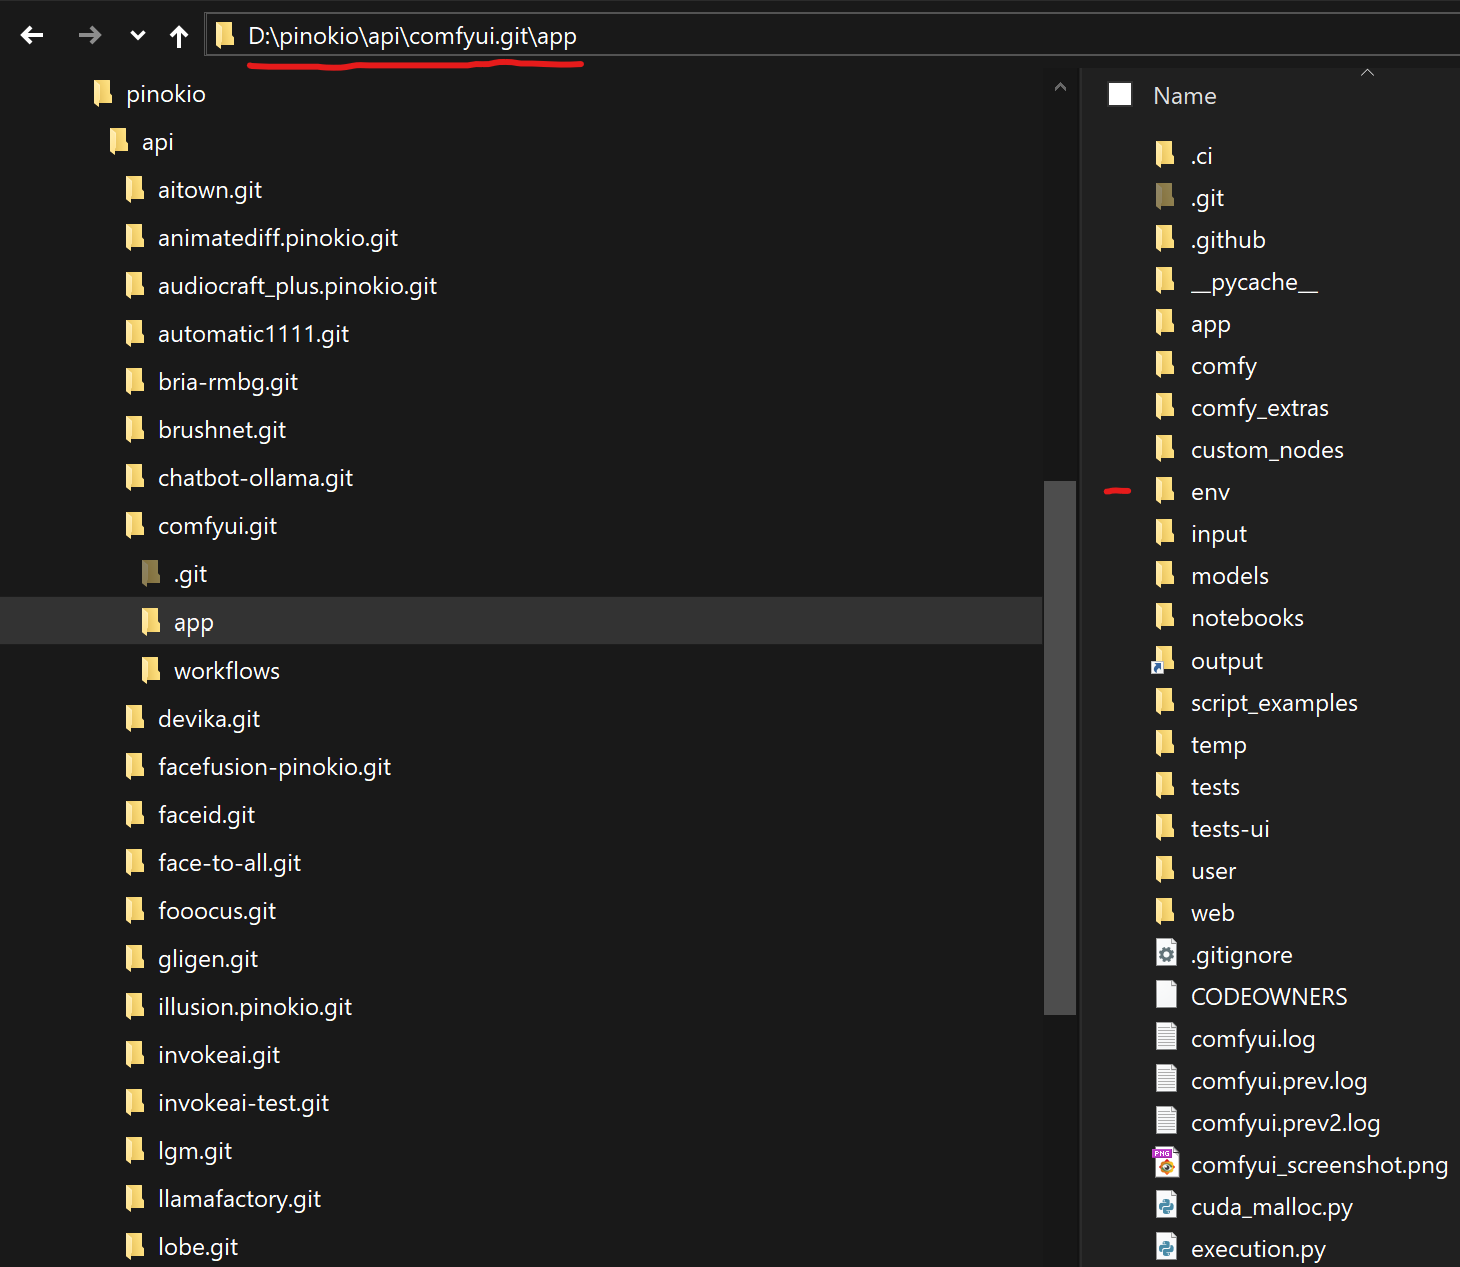Select pinokio folder in the tree
Screen dimensions: 1460x1267
(166, 94)
